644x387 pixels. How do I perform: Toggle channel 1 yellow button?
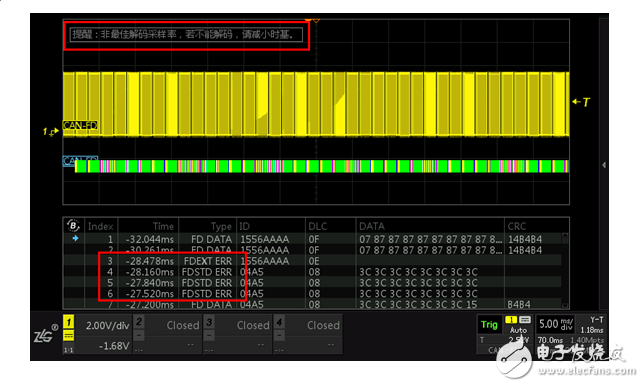click(x=69, y=322)
